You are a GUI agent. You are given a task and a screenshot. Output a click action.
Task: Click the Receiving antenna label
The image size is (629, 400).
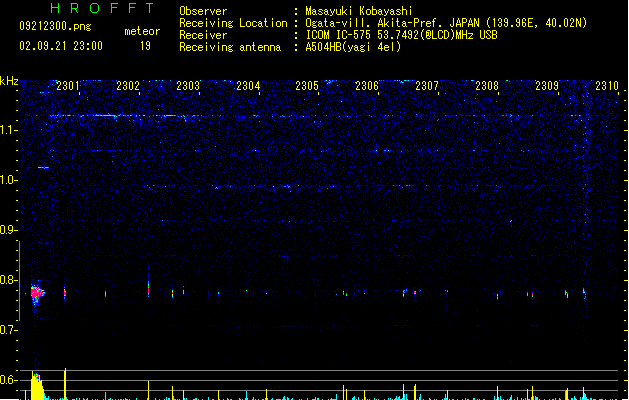[x=230, y=47]
